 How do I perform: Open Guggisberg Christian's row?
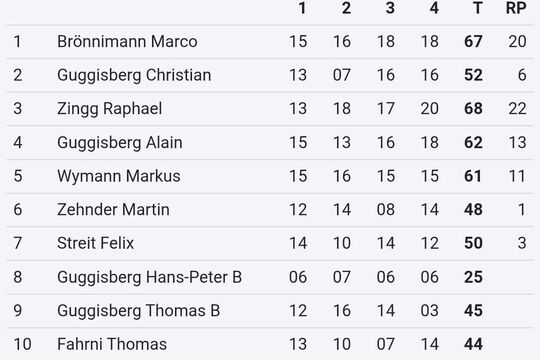coord(270,75)
